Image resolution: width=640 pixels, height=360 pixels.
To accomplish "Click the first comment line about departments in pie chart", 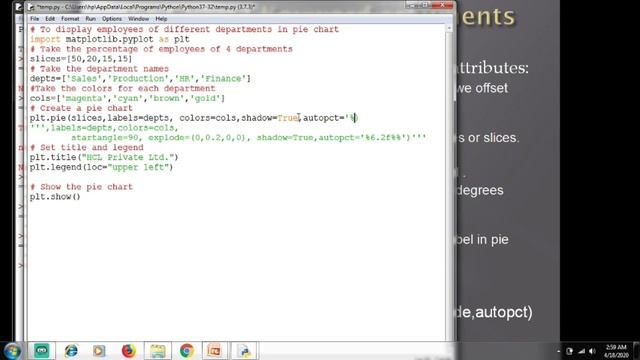I will tap(184, 29).
